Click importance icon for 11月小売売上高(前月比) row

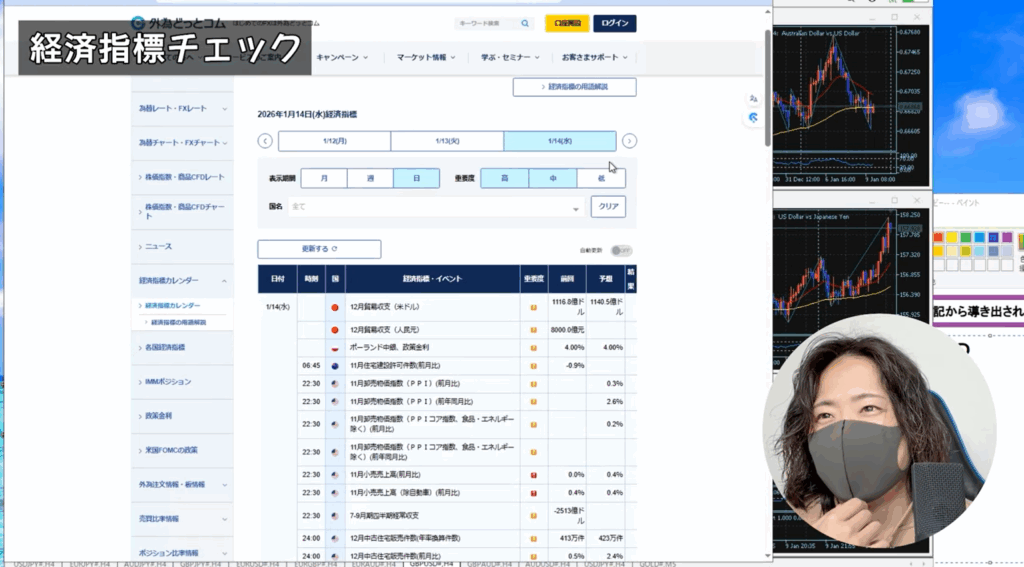click(534, 475)
